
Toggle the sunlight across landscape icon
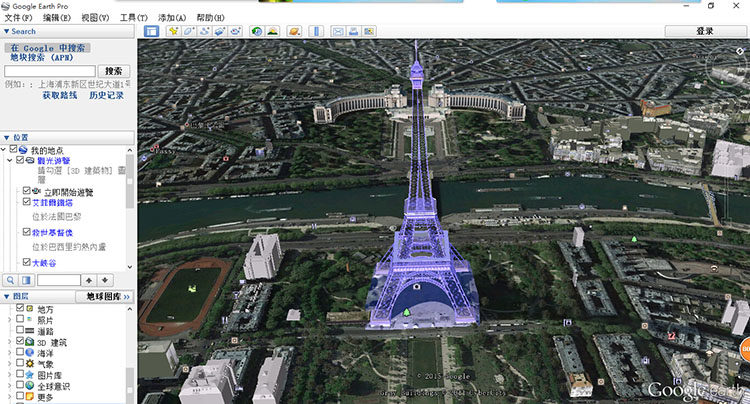tap(273, 32)
